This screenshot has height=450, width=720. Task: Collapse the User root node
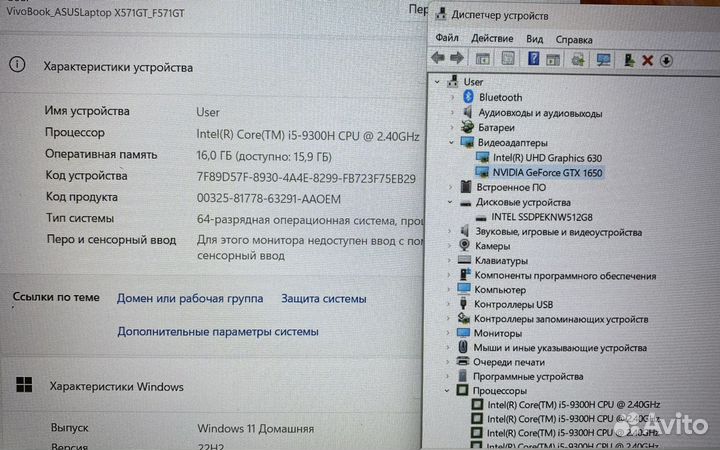click(438, 82)
